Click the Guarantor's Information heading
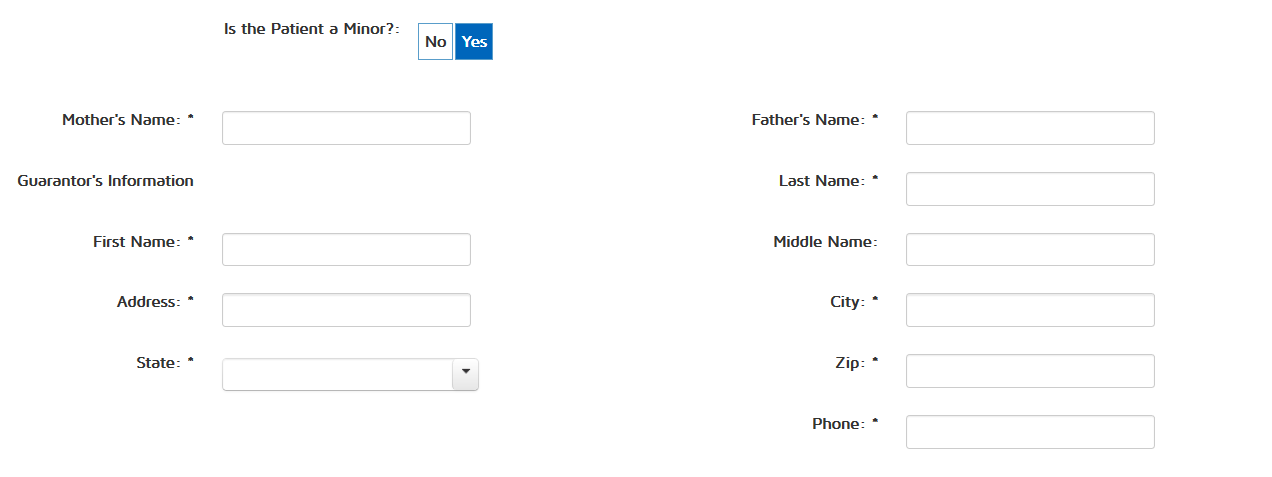This screenshot has width=1272, height=477. [x=105, y=181]
